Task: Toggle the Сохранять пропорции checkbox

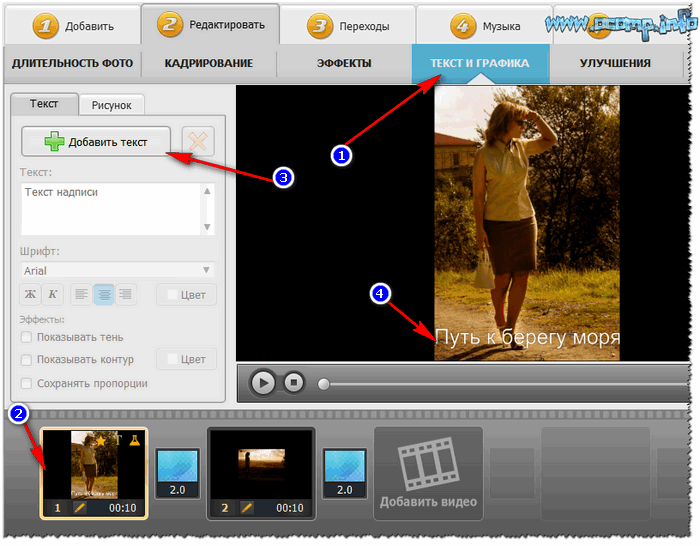Action: point(27,383)
